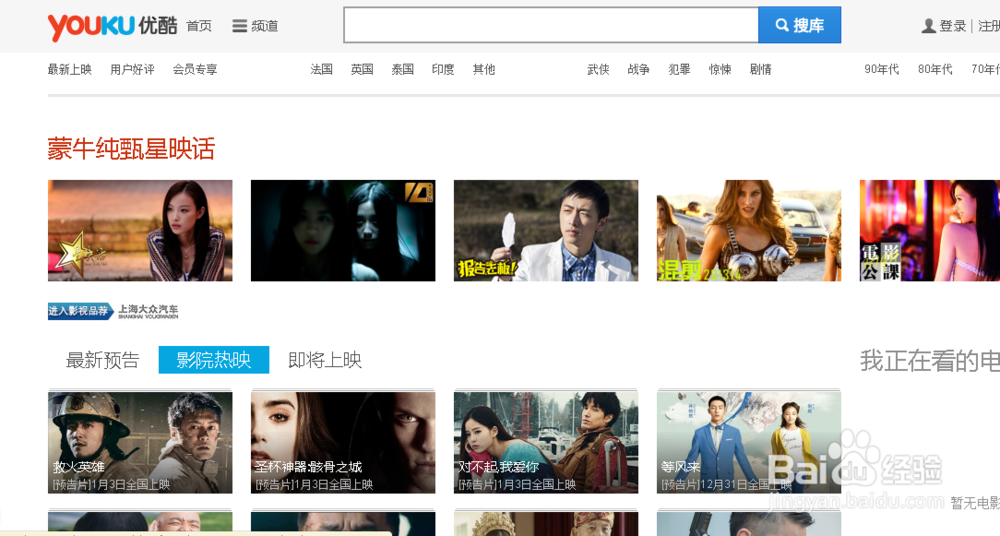Select 会员专享 filter
1000x536 pixels.
pos(195,69)
